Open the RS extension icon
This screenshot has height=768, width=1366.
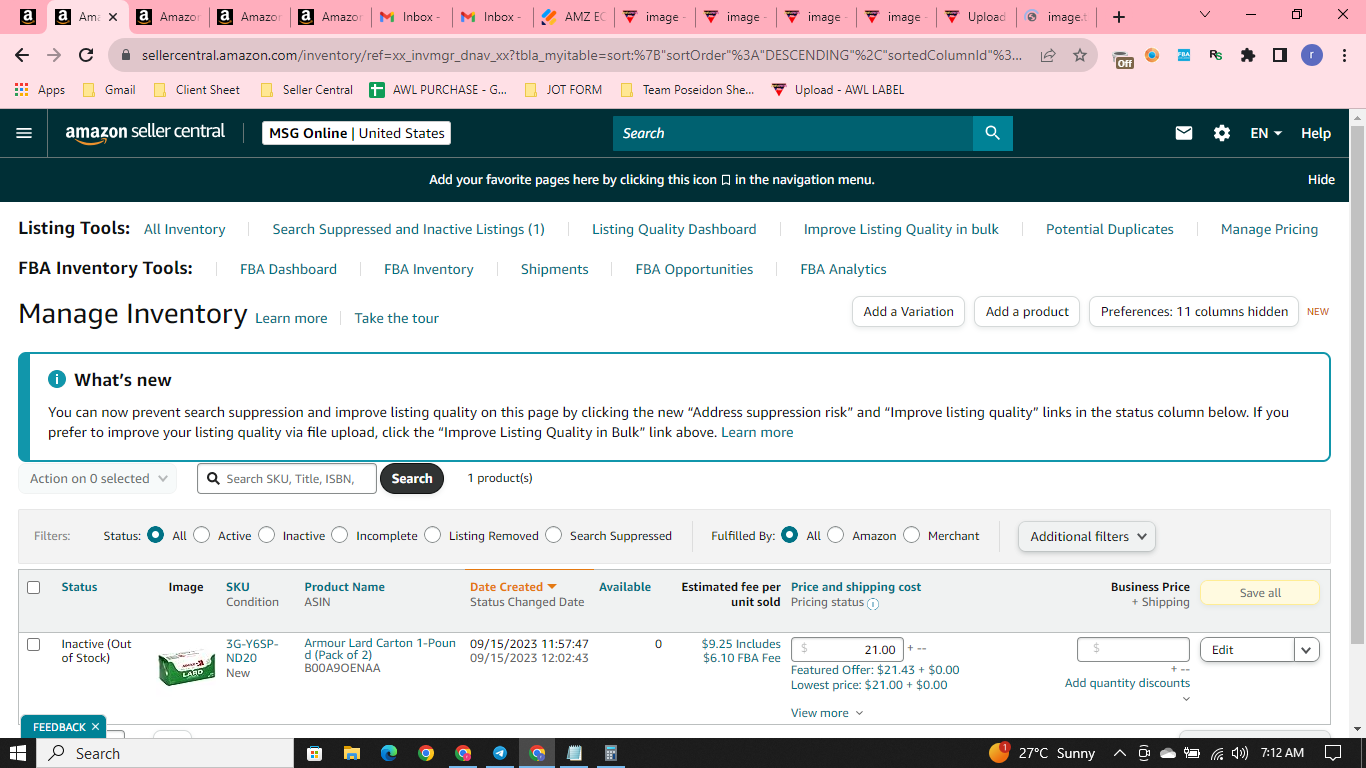coord(1216,55)
